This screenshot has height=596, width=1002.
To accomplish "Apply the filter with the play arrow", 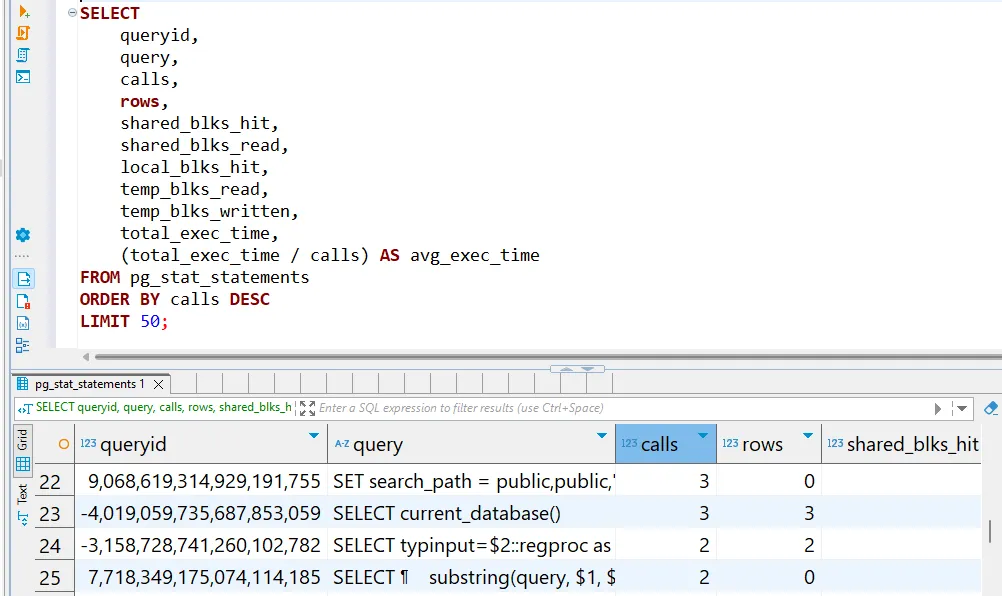I will (x=937, y=409).
